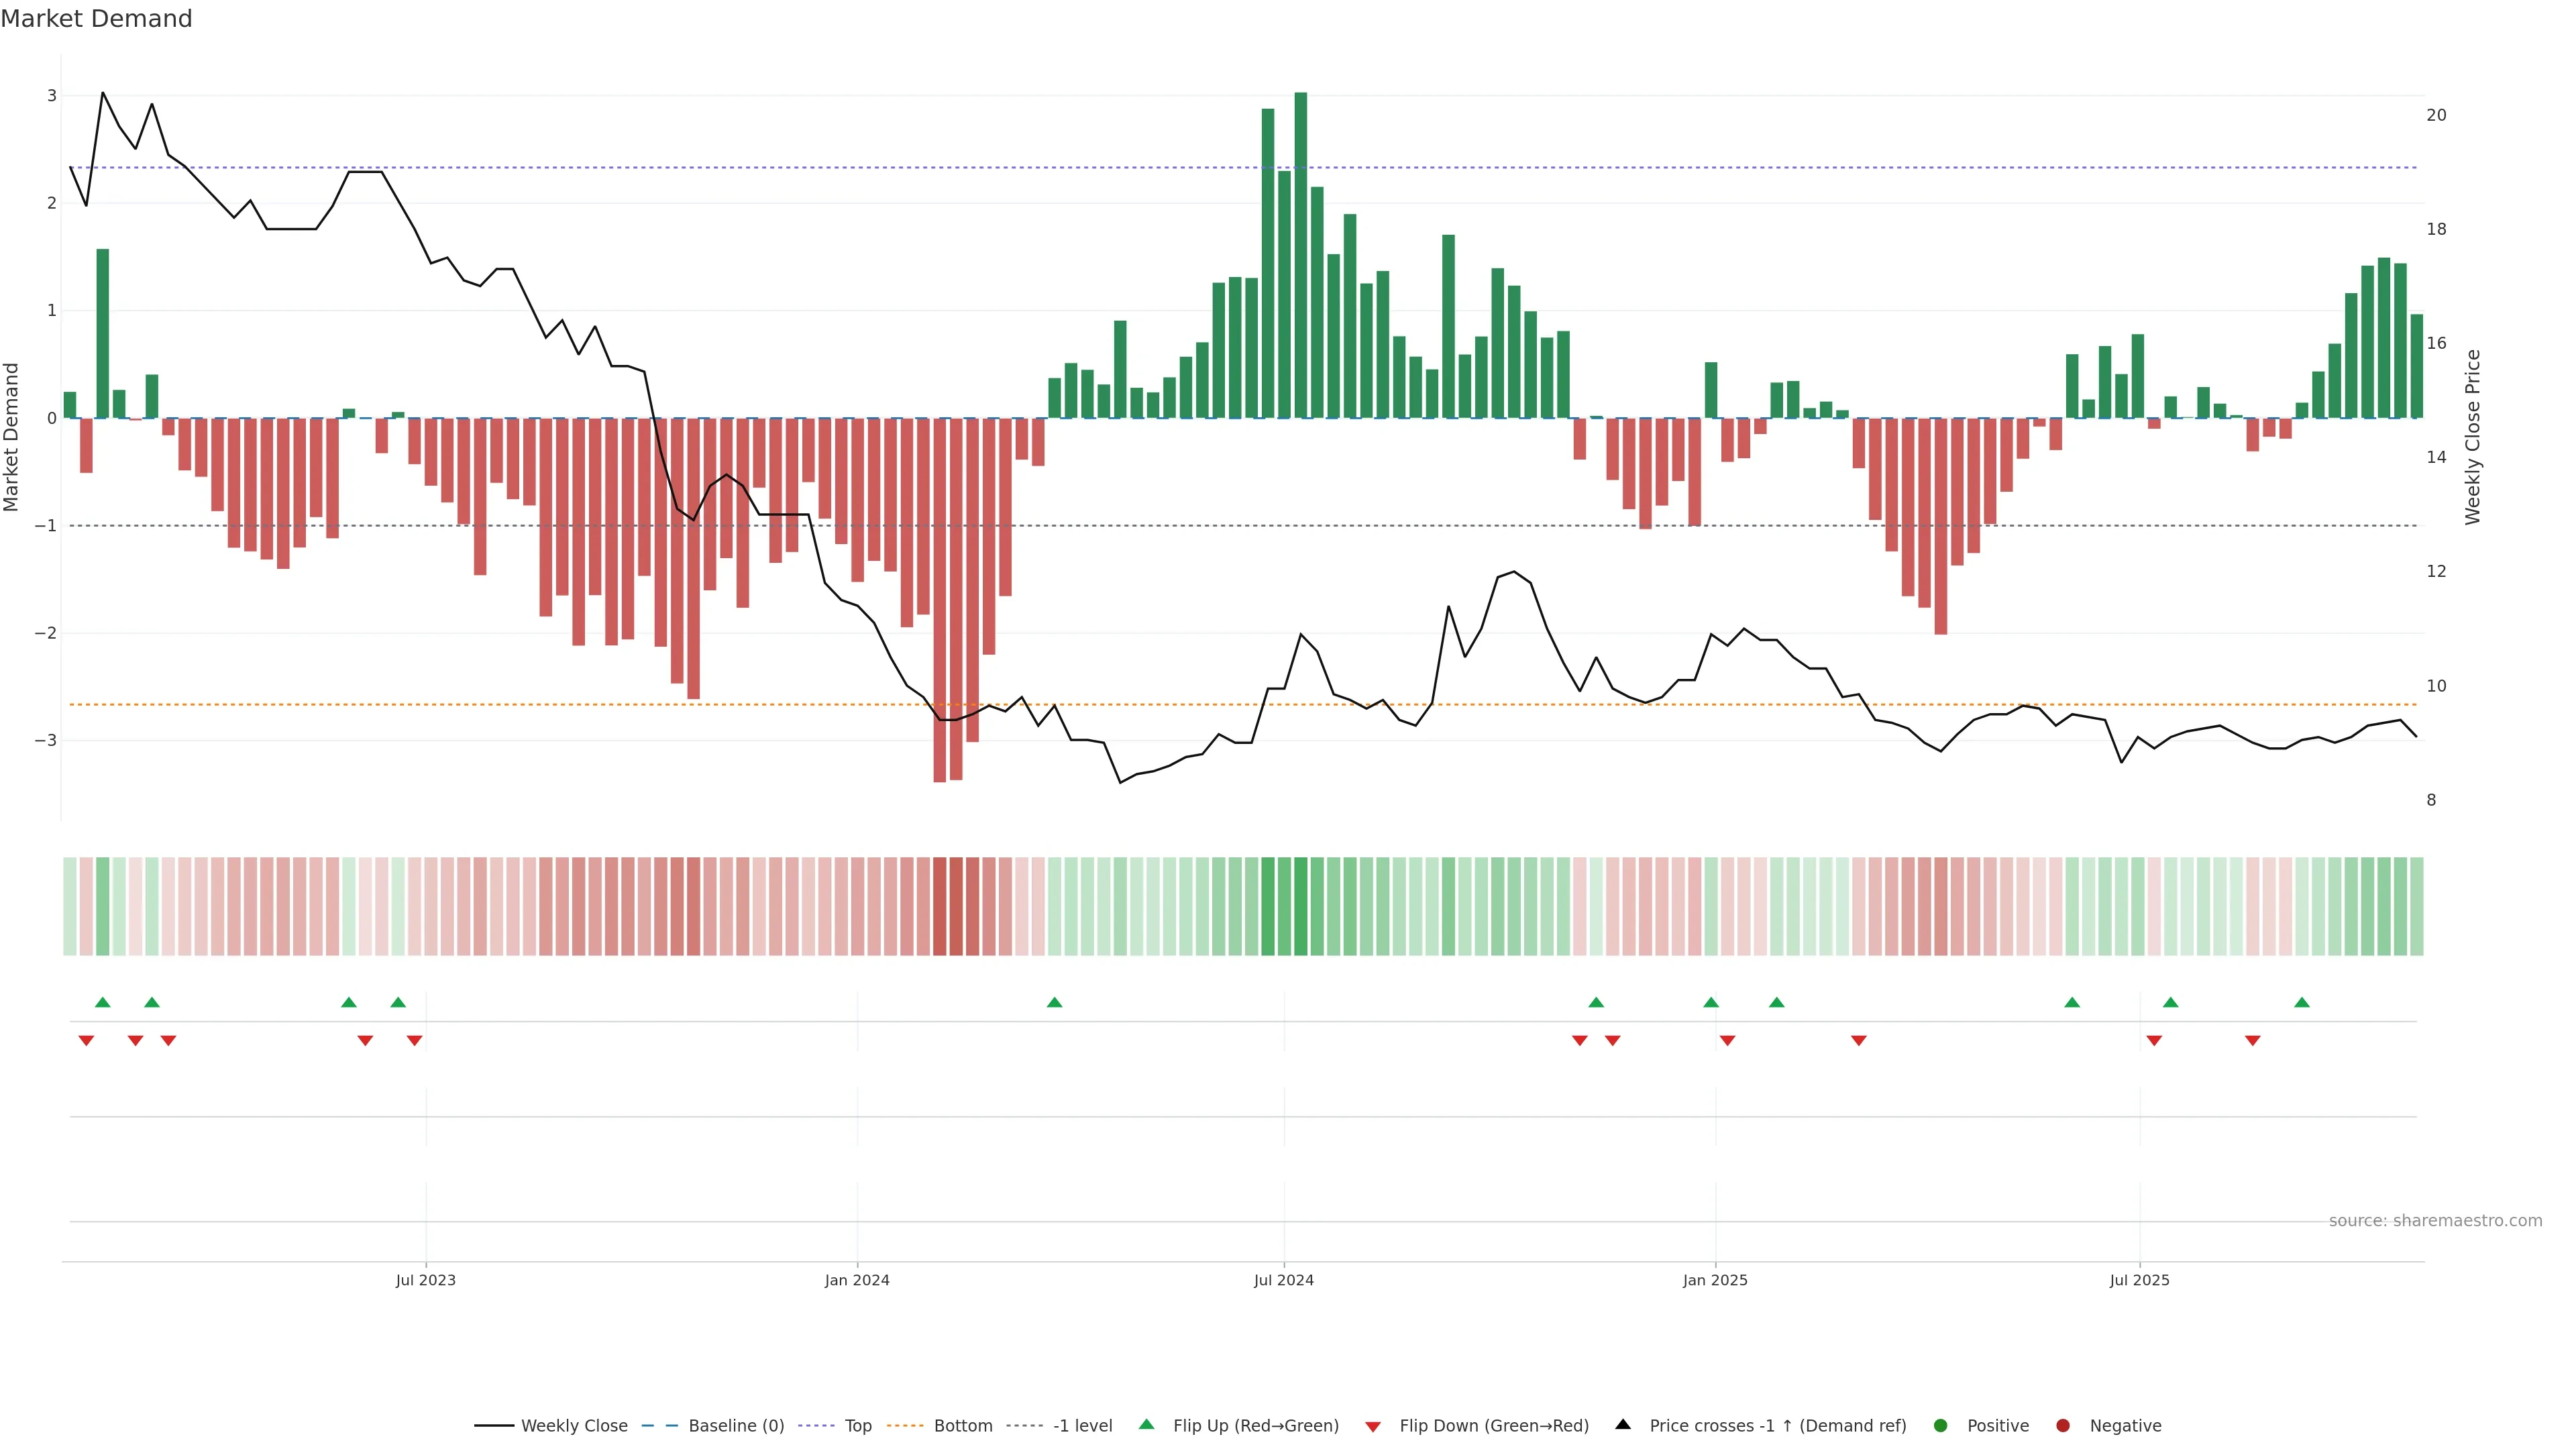Click the Weekly Close Price axis title
The height and width of the screenshot is (1449, 2576).
2473,437
